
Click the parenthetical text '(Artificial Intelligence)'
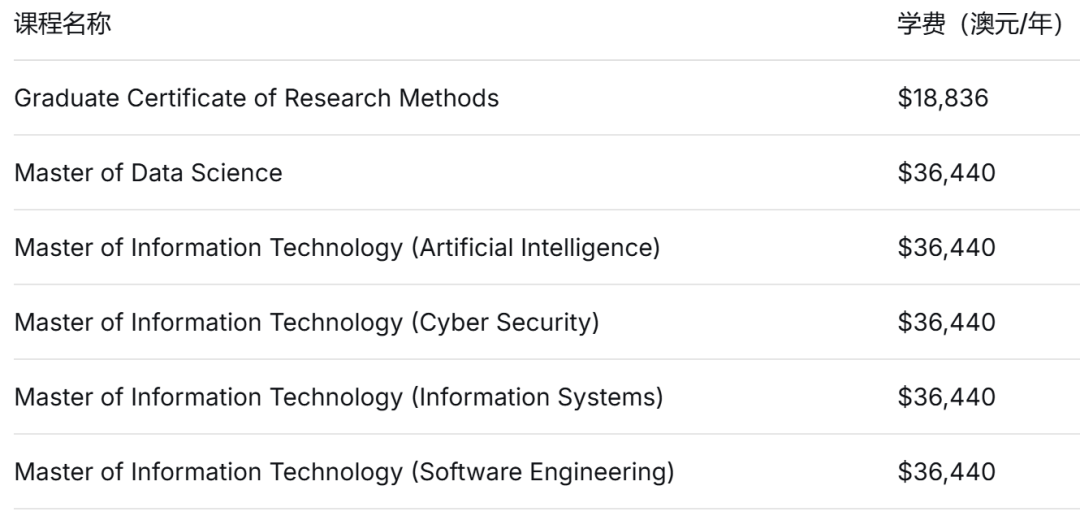pos(535,248)
